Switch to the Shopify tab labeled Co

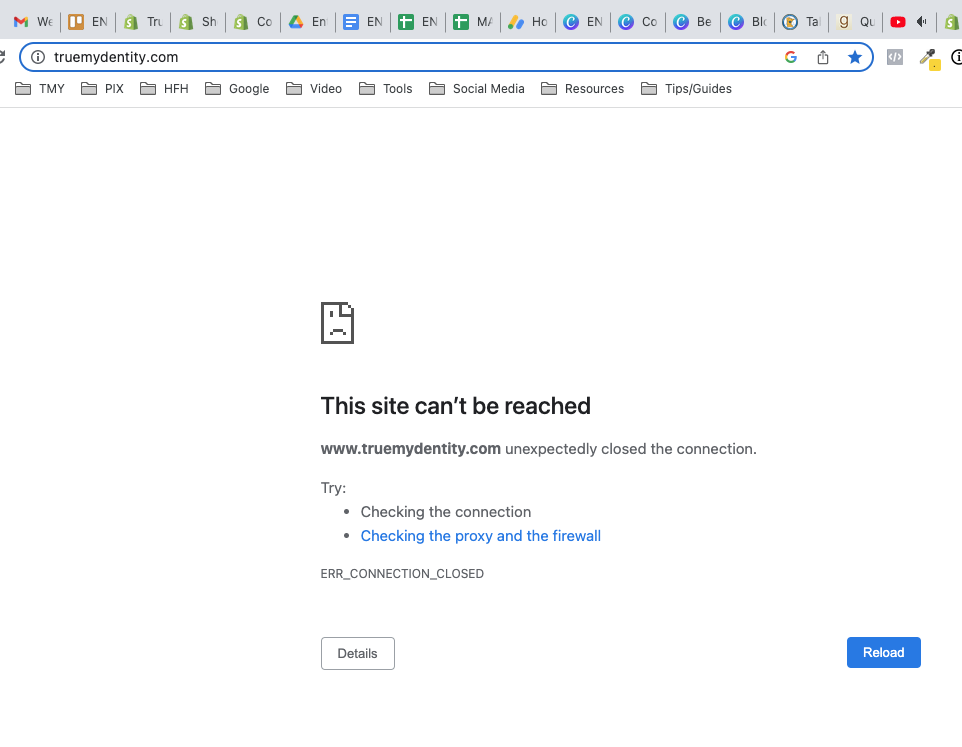tap(253, 22)
